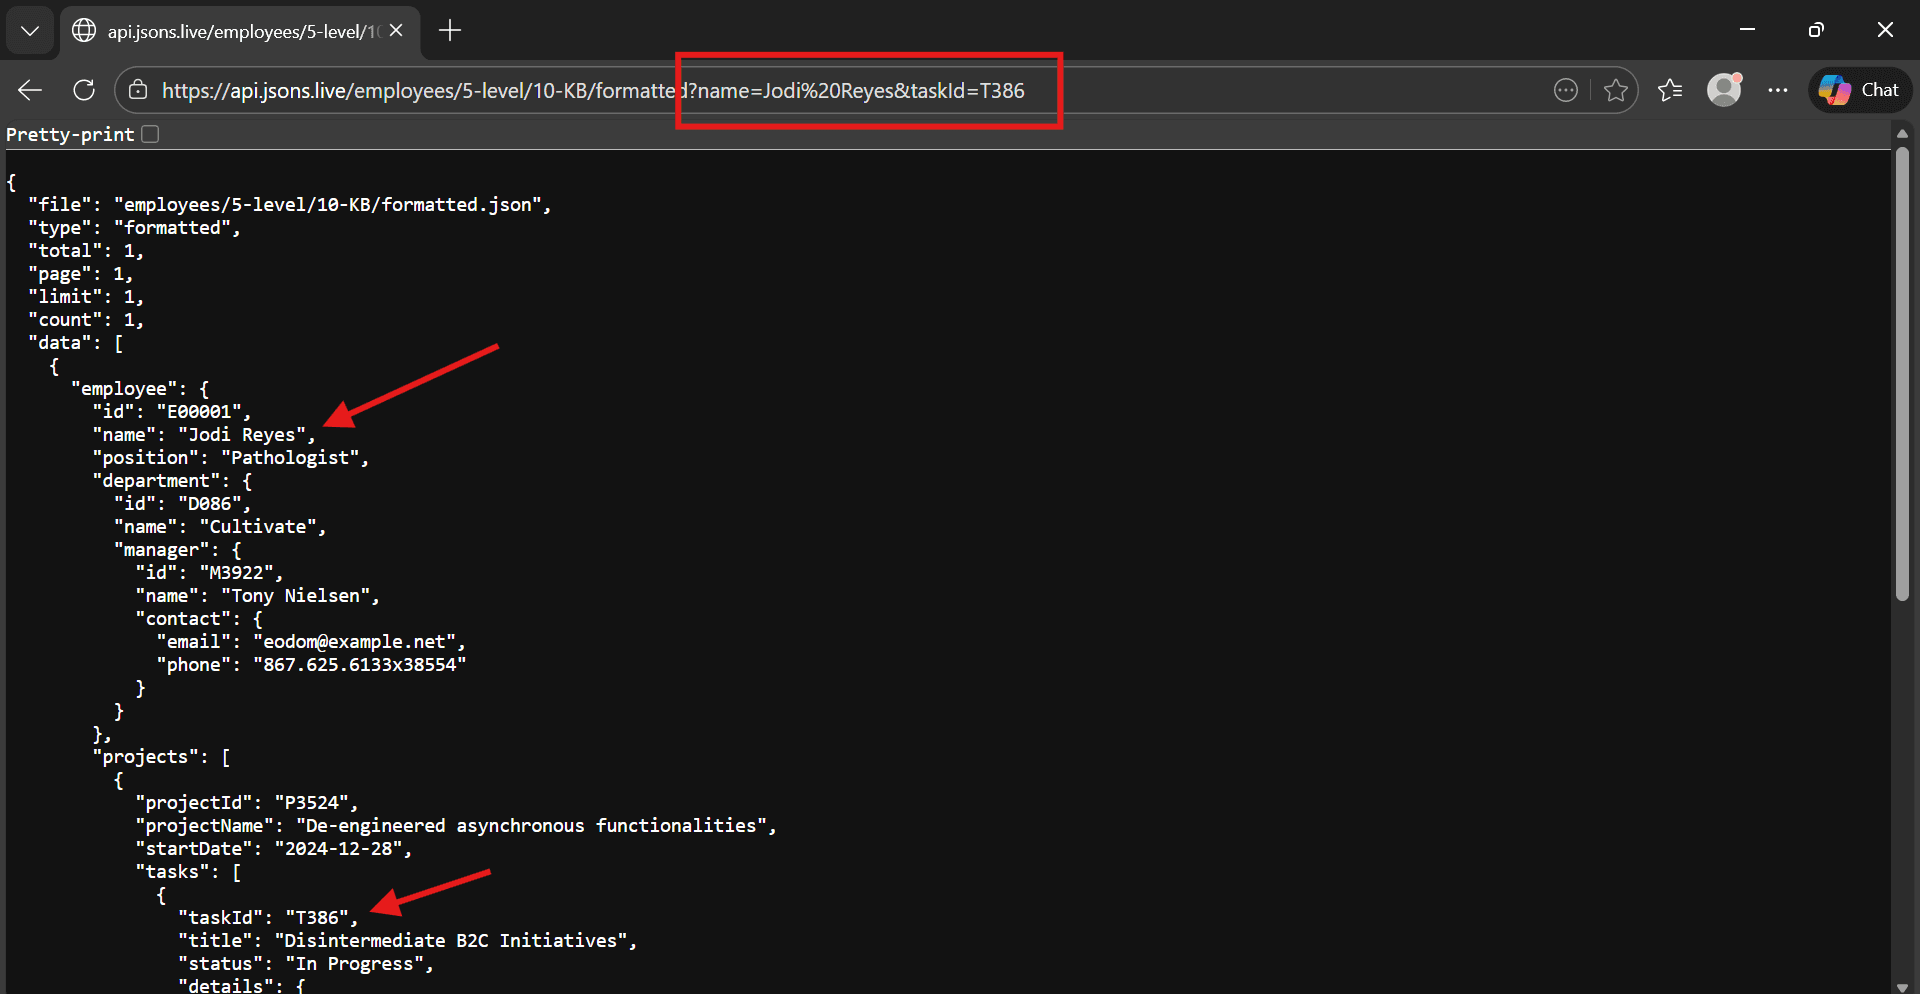The height and width of the screenshot is (994, 1920).
Task: Click the "count": 1 line
Action: tap(86, 319)
